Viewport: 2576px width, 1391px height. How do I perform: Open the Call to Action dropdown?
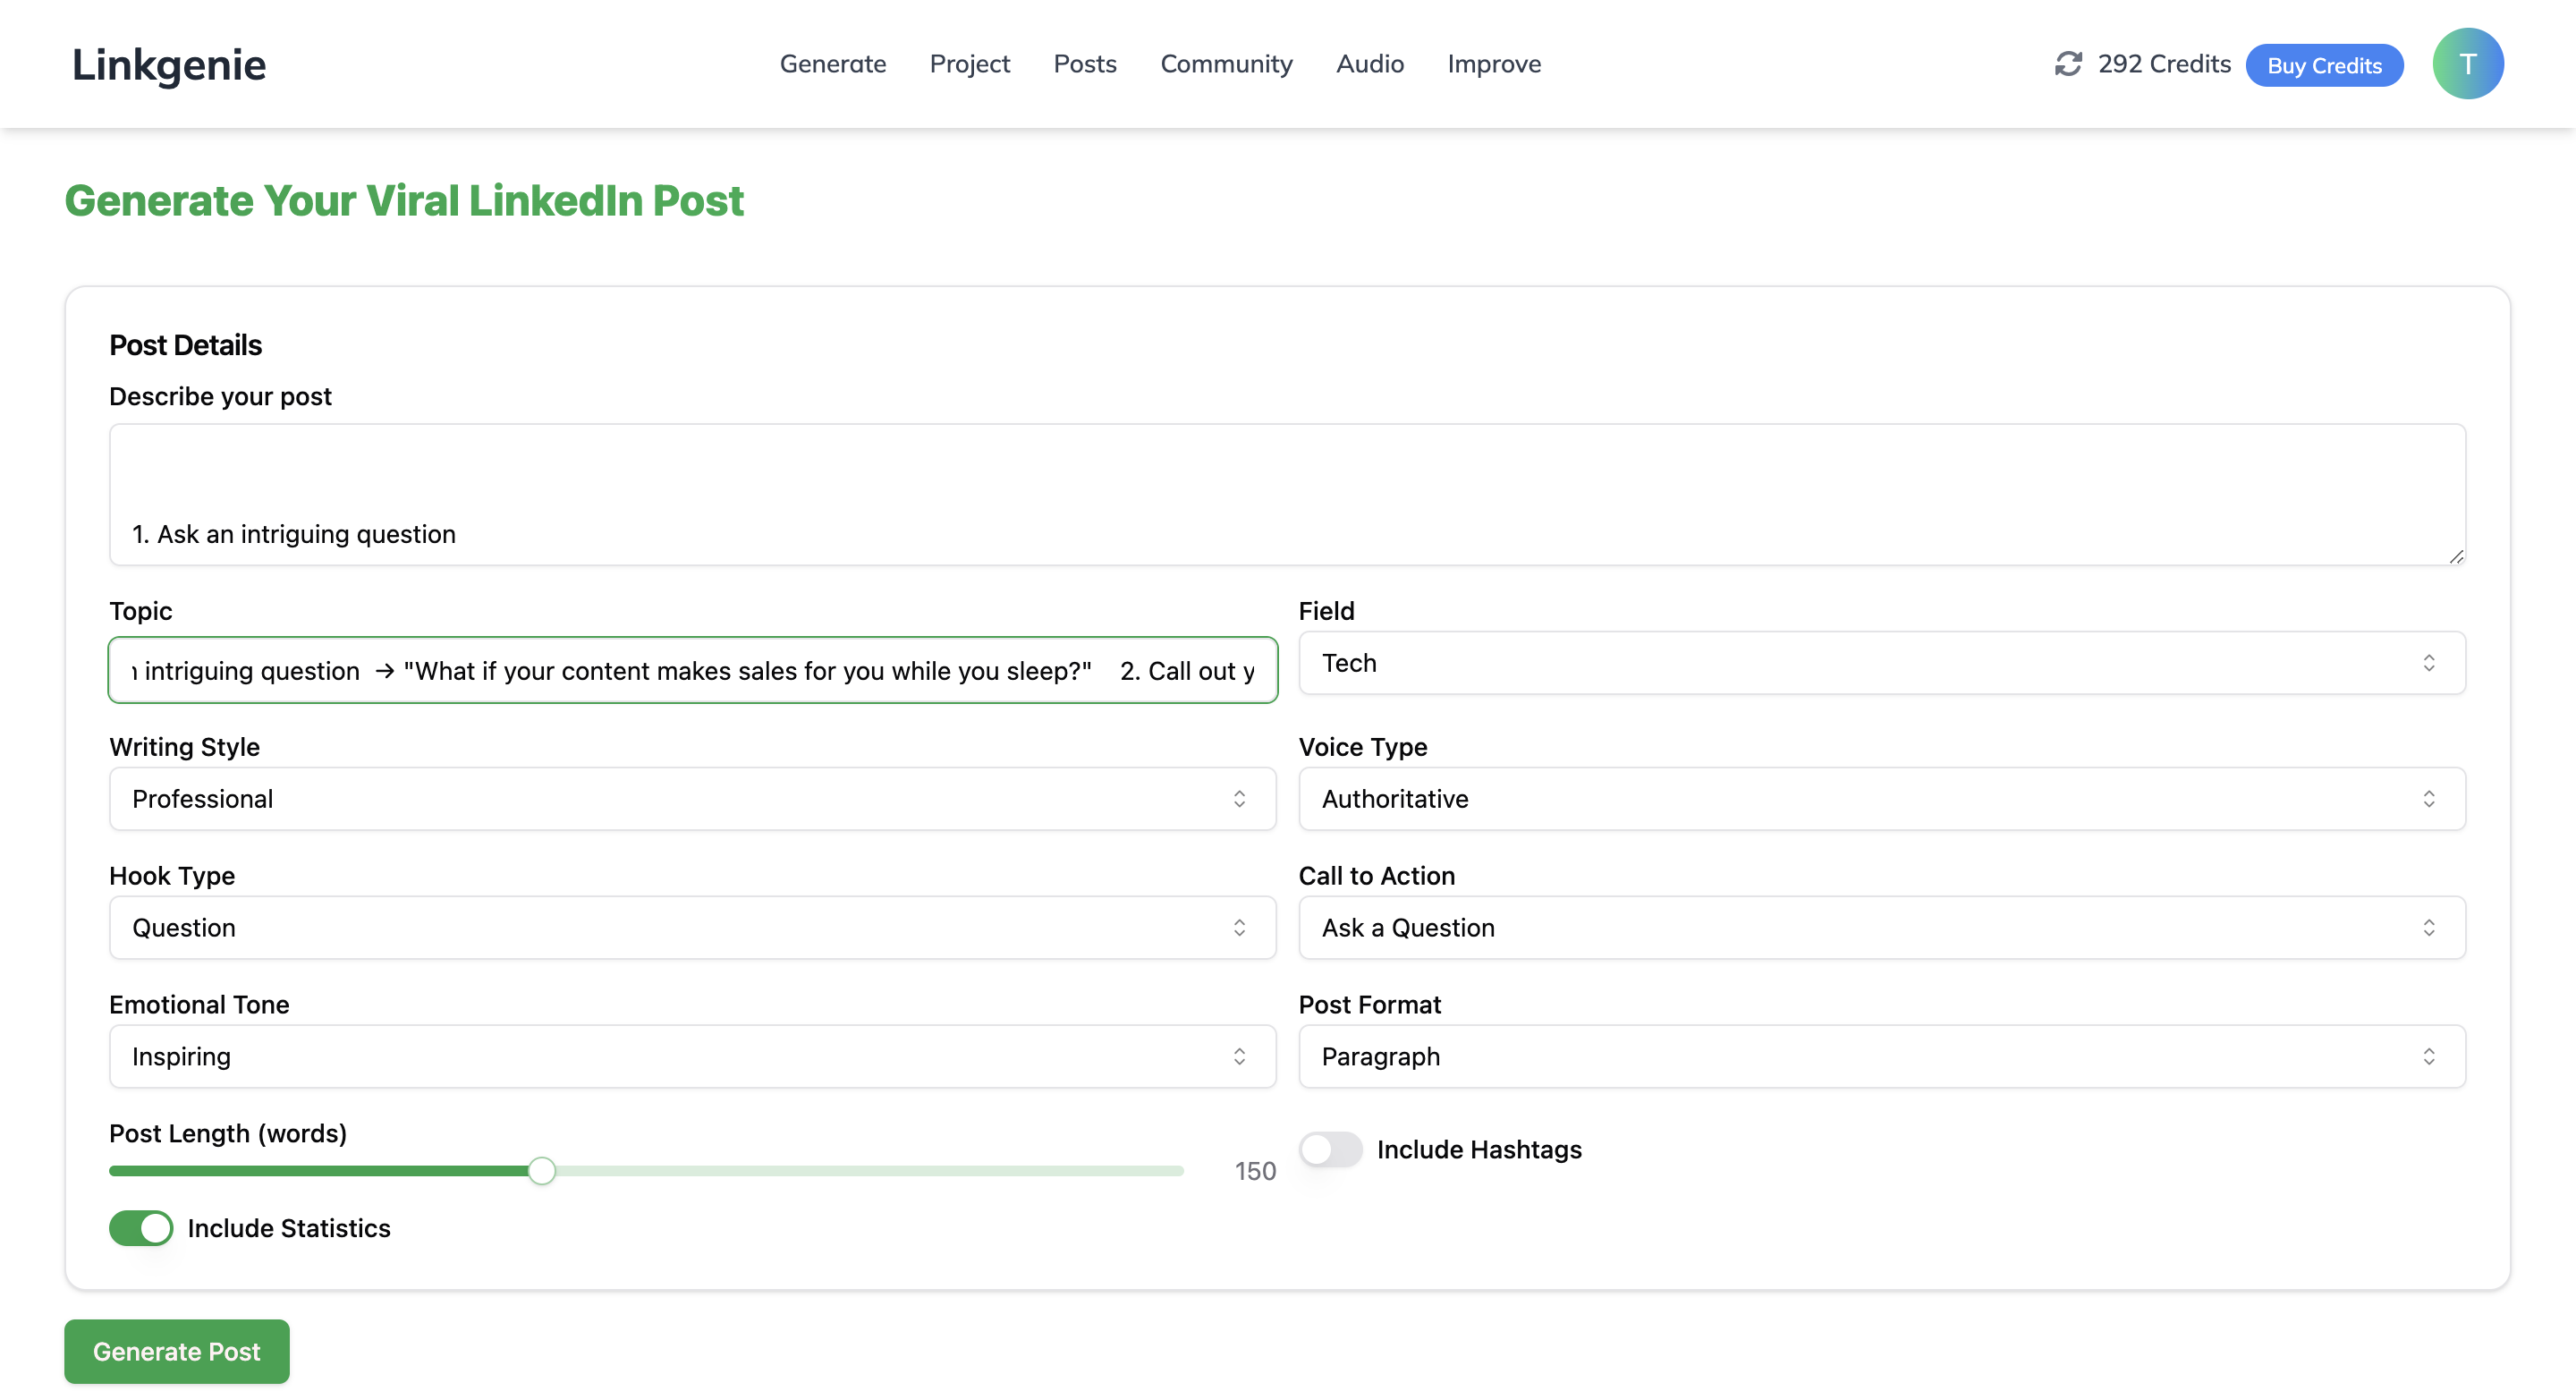click(x=1881, y=928)
